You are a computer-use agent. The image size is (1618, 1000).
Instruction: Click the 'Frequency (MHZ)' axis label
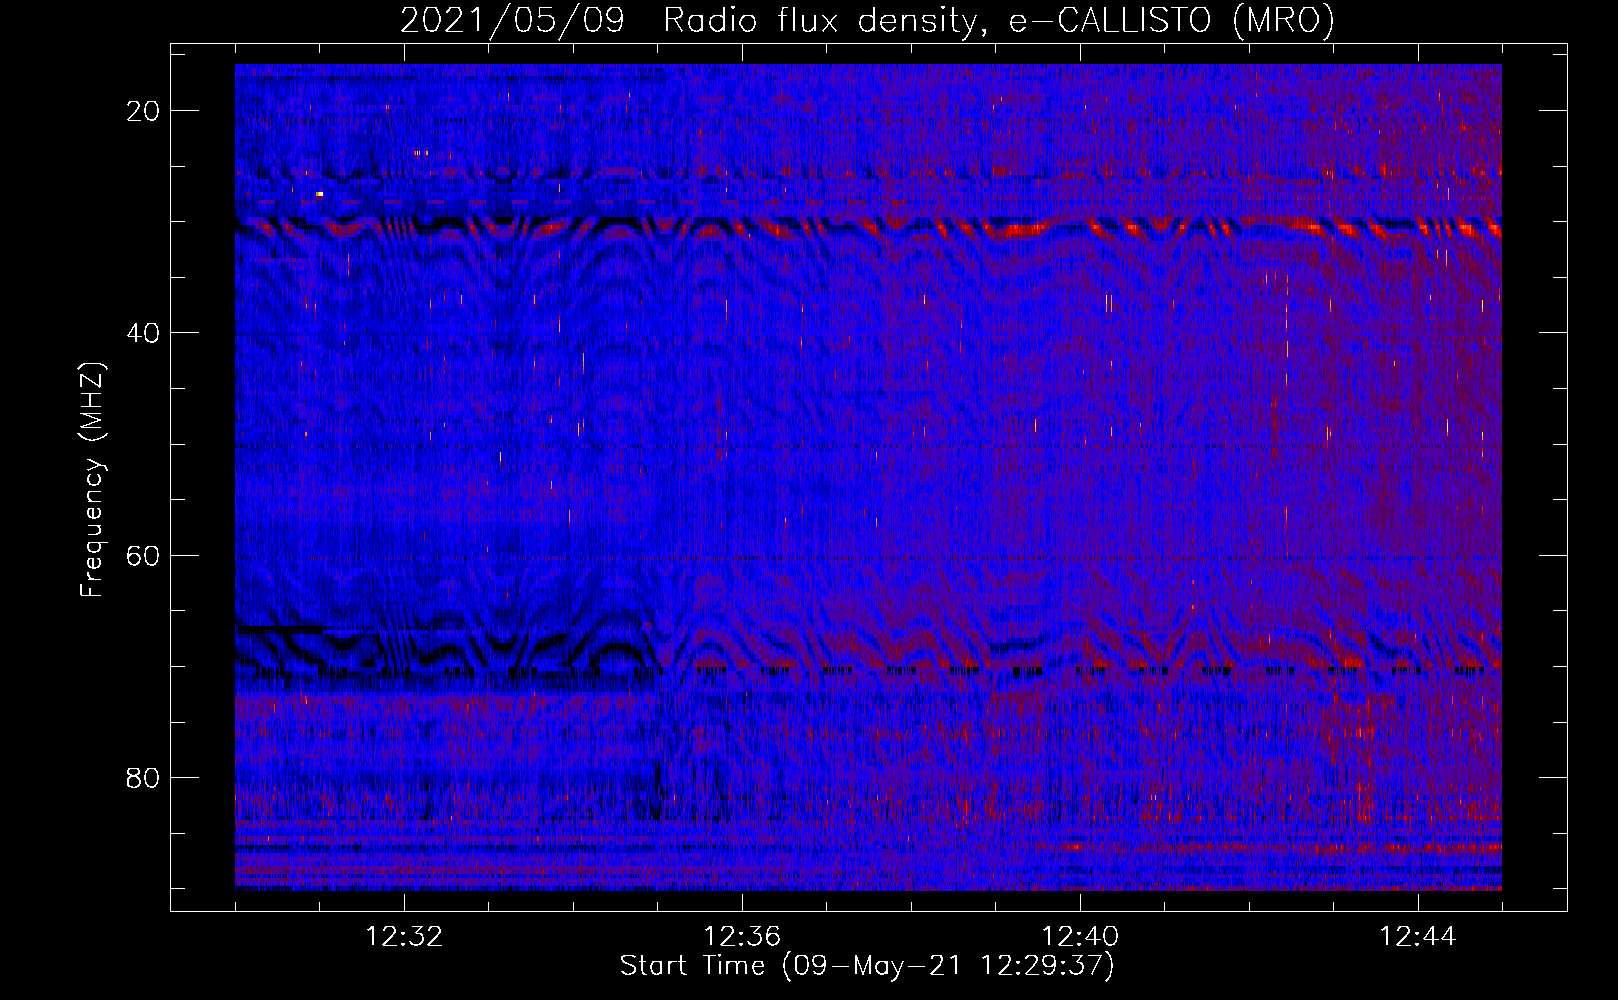[92, 480]
